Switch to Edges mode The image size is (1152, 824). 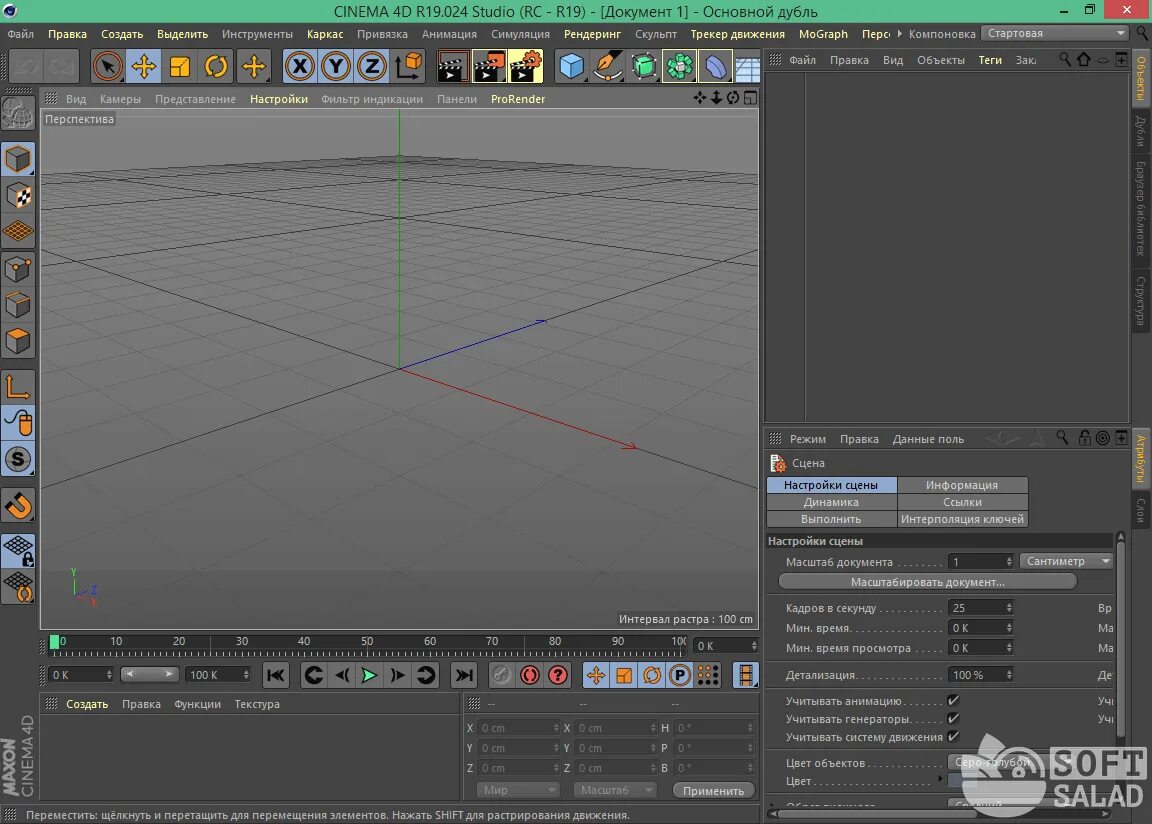pos(18,305)
